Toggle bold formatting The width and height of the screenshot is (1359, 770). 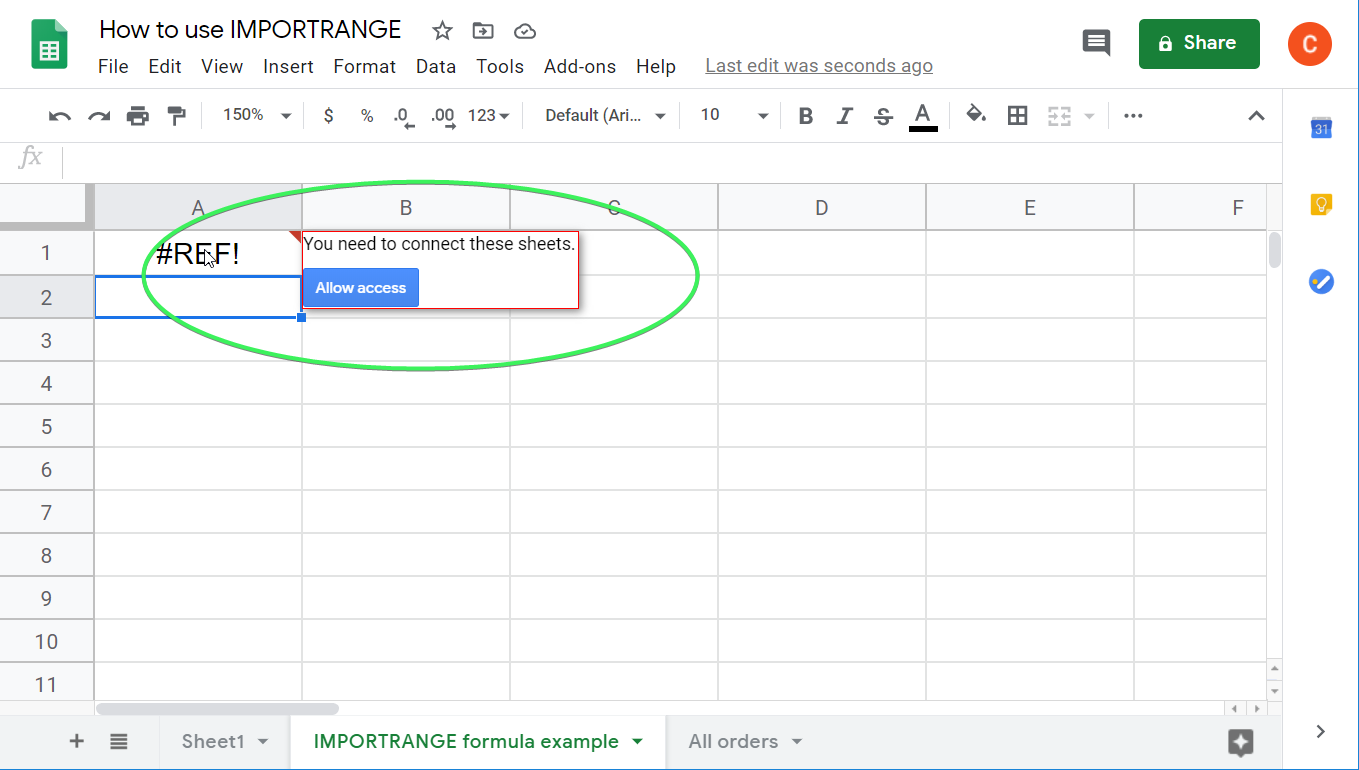coord(805,116)
